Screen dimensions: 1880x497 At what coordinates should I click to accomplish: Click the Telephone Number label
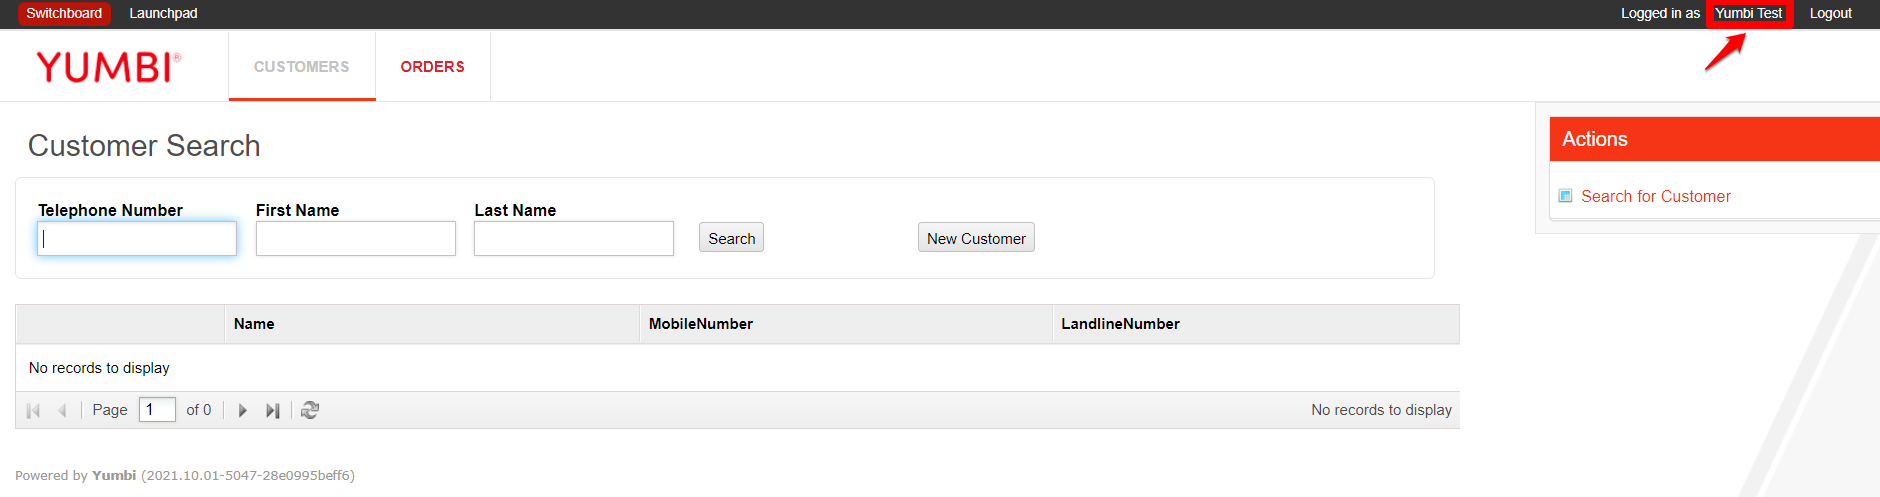pos(110,210)
